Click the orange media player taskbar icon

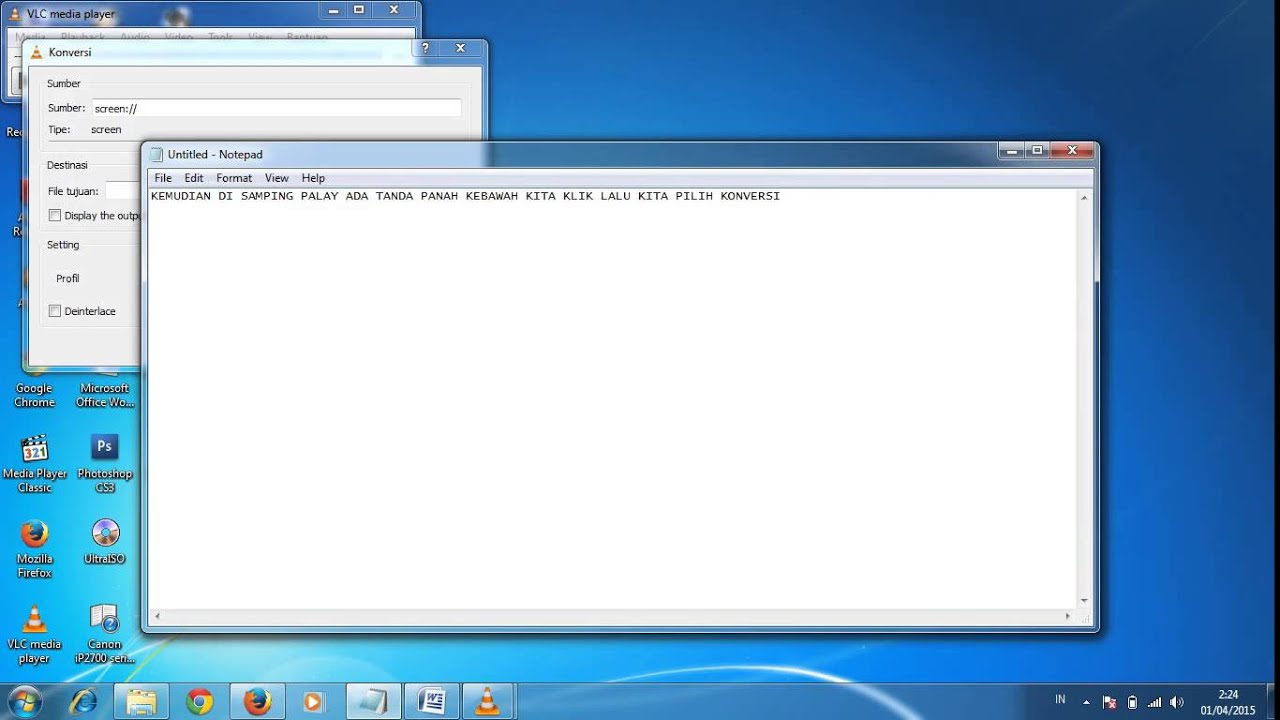(314, 701)
